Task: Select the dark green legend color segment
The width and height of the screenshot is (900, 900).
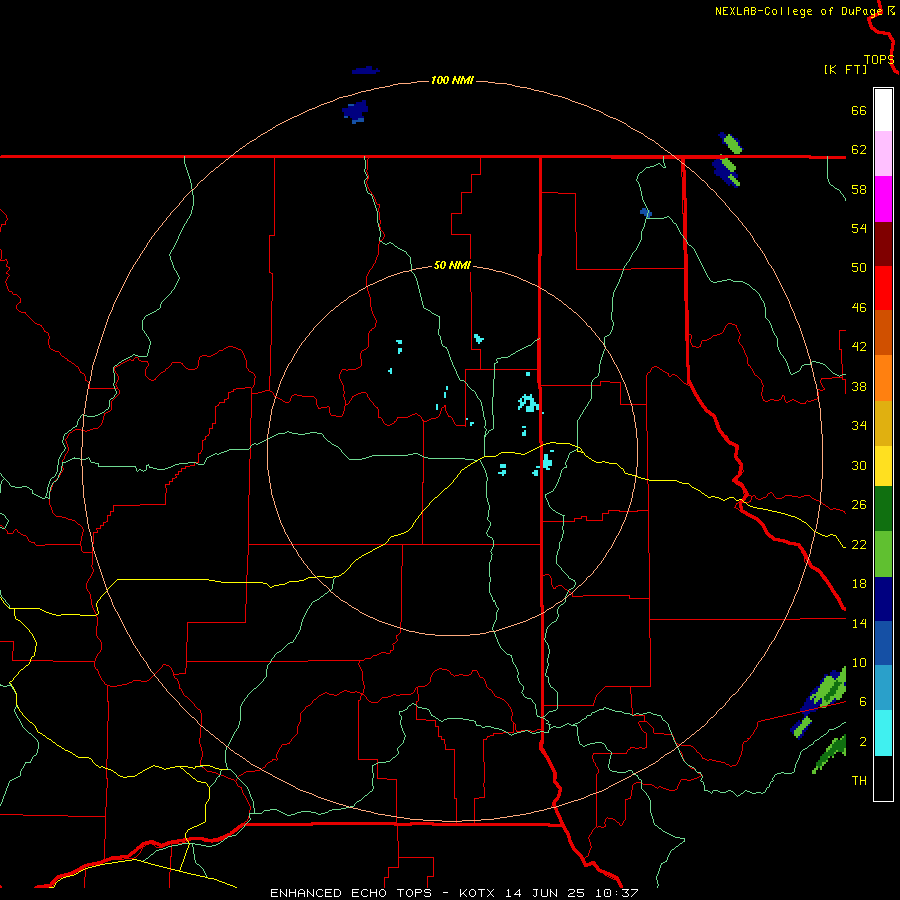Action: [x=883, y=509]
